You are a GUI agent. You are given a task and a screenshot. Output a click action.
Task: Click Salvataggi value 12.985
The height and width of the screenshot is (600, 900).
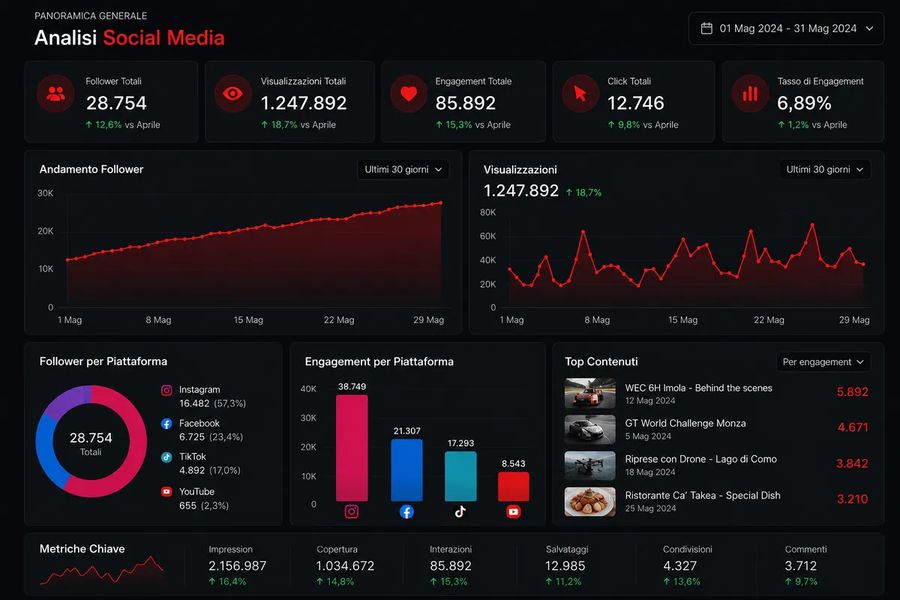pos(565,566)
